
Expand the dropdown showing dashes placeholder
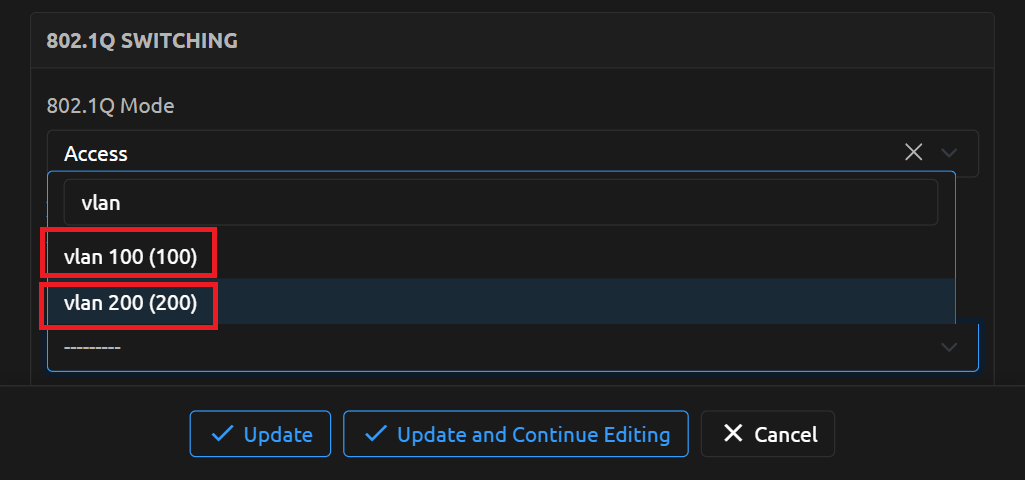(500, 347)
